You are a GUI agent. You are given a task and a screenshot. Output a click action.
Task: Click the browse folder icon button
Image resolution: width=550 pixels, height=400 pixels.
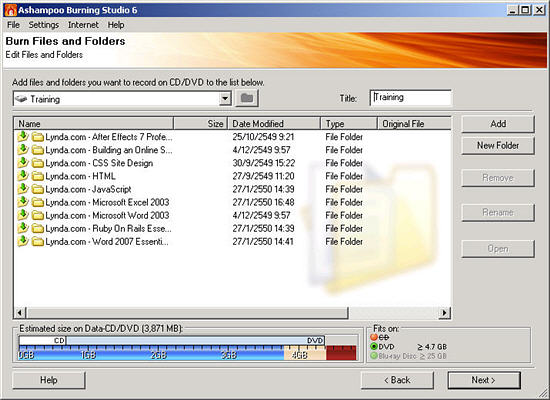247,98
